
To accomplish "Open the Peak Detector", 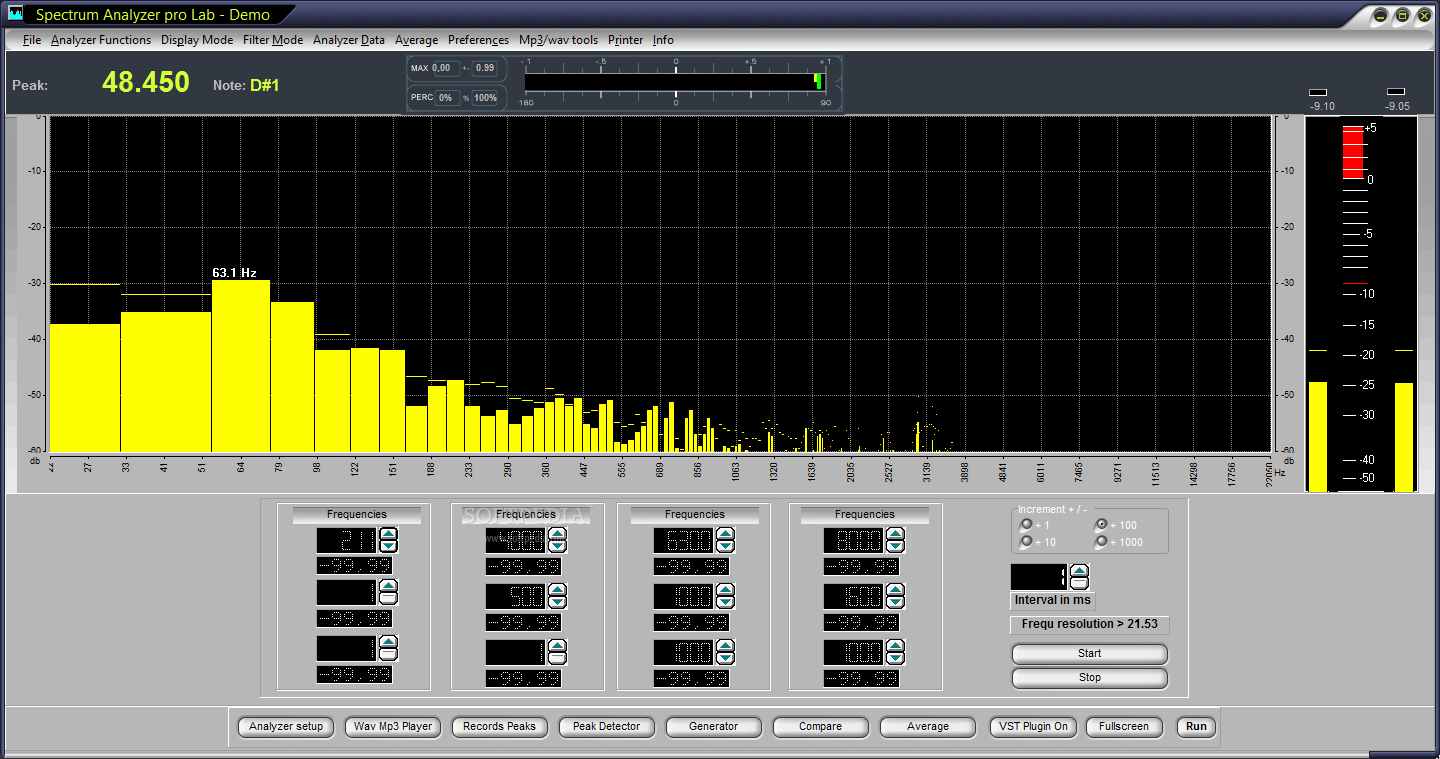I will [607, 727].
